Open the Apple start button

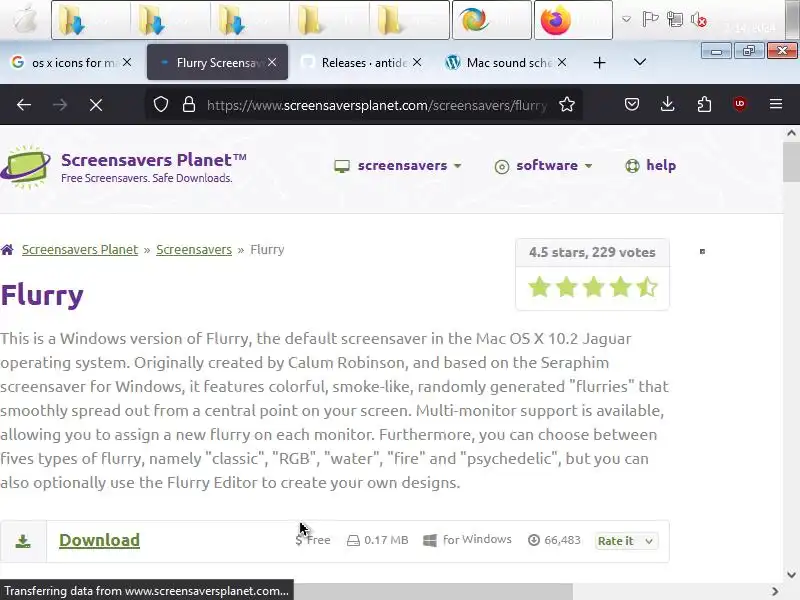pos(24,20)
